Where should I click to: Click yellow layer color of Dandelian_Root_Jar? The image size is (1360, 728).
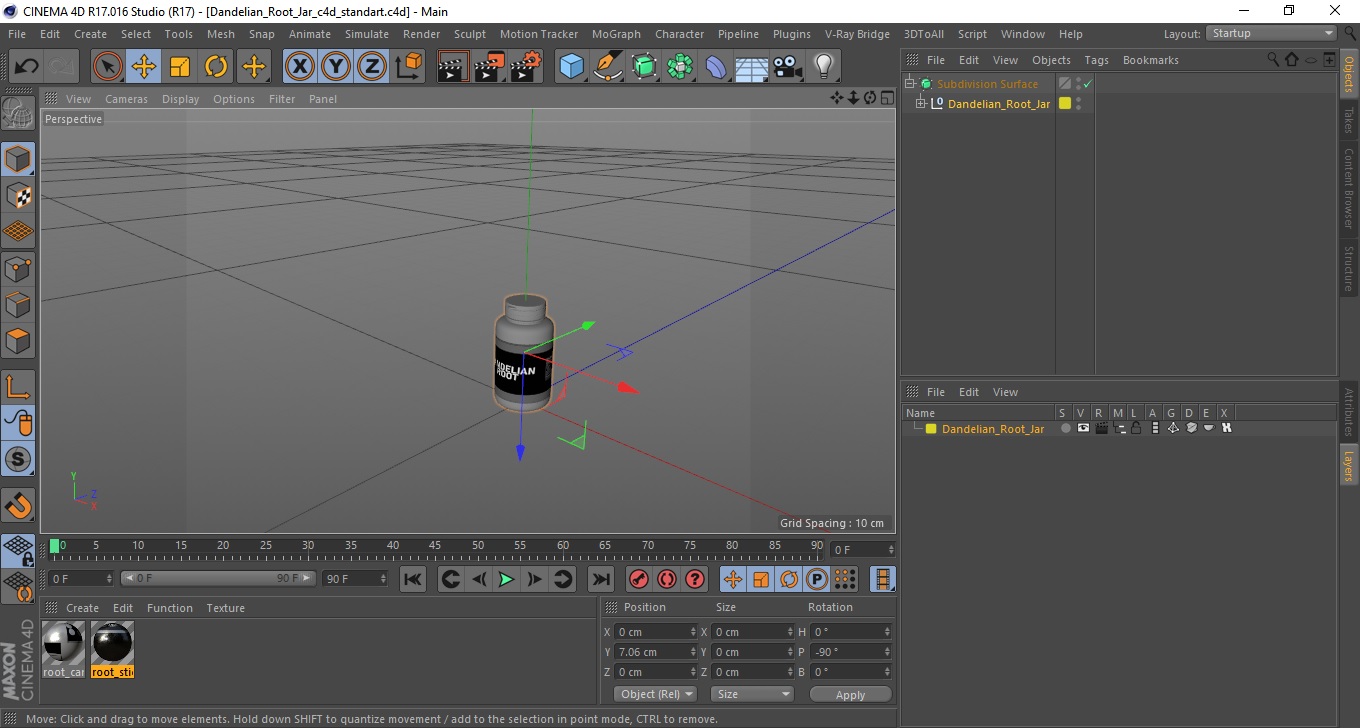pyautogui.click(x=1065, y=103)
